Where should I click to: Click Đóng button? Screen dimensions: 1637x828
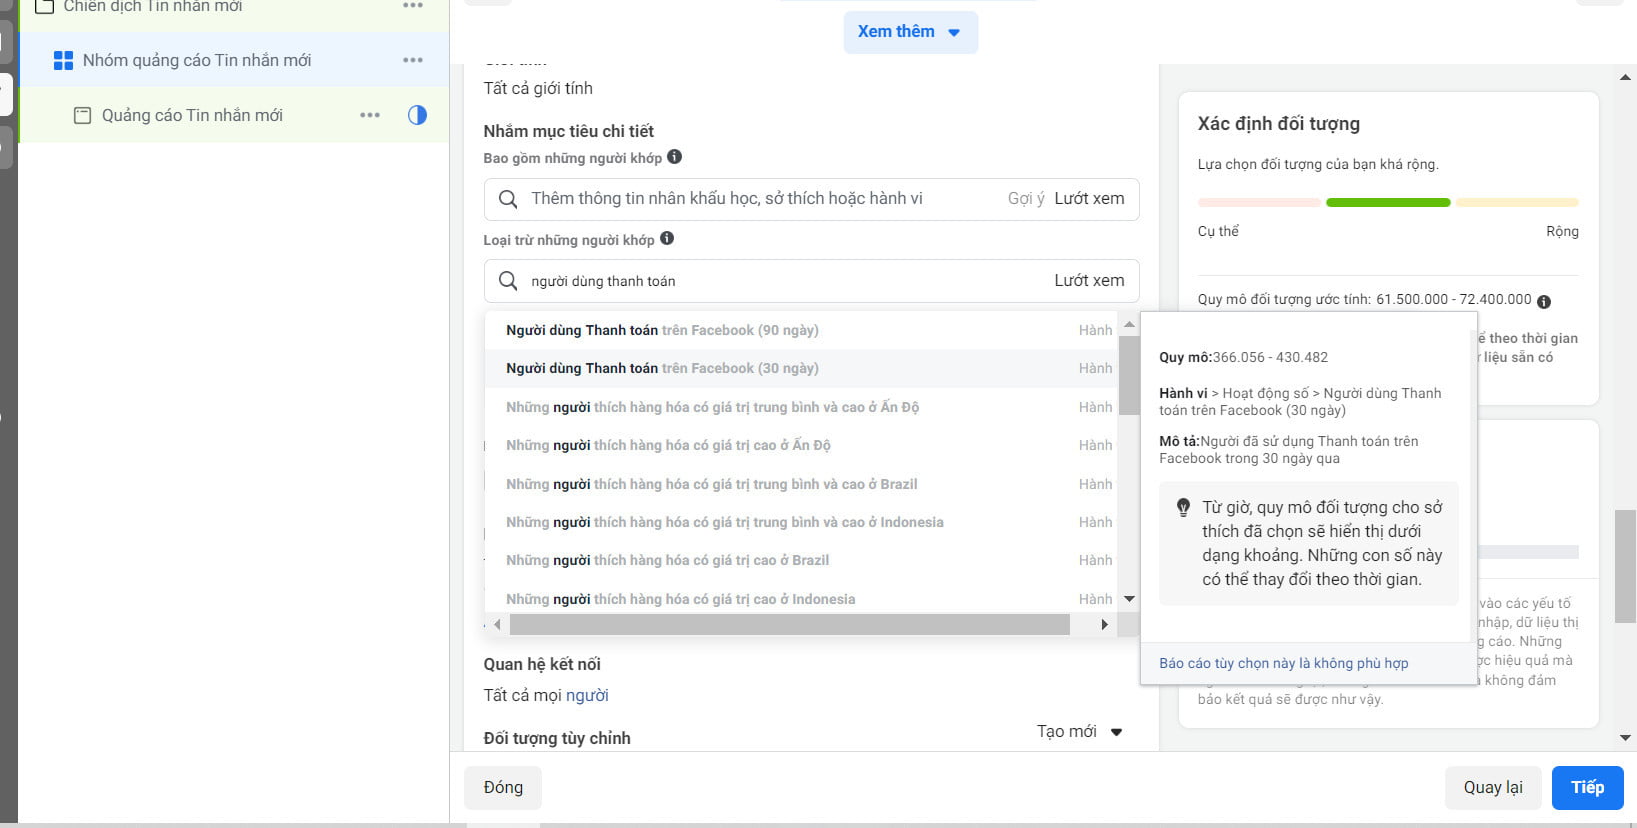(x=502, y=788)
